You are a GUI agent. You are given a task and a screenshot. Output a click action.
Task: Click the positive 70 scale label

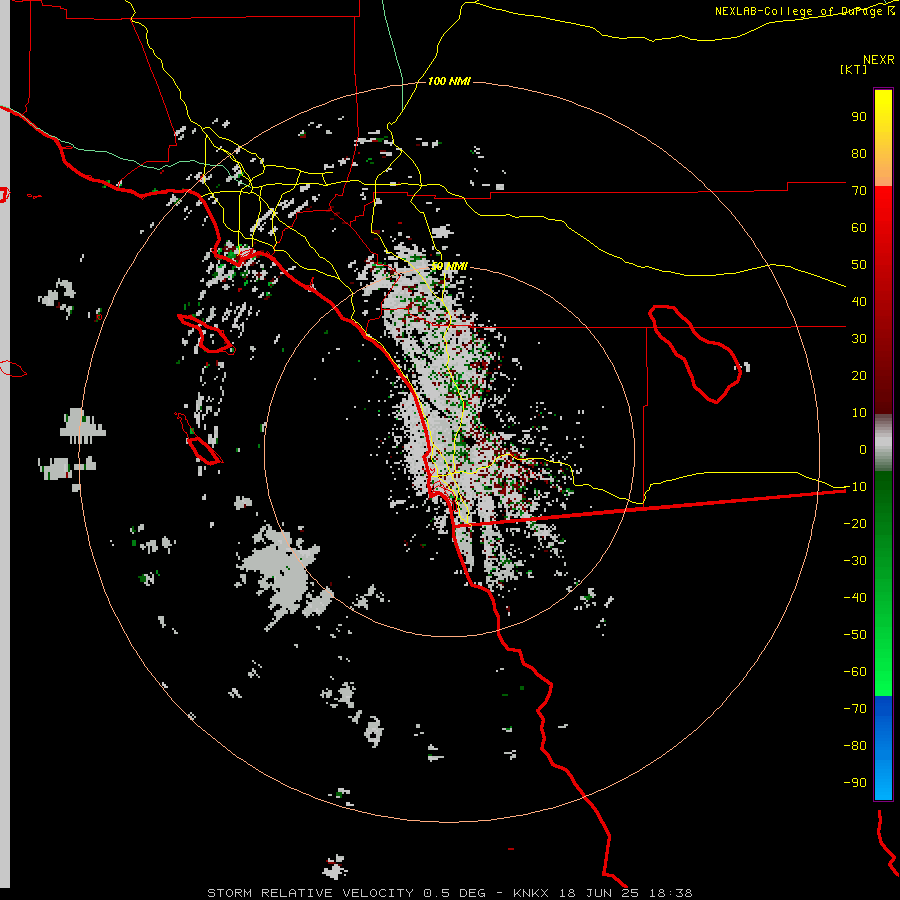tap(859, 191)
